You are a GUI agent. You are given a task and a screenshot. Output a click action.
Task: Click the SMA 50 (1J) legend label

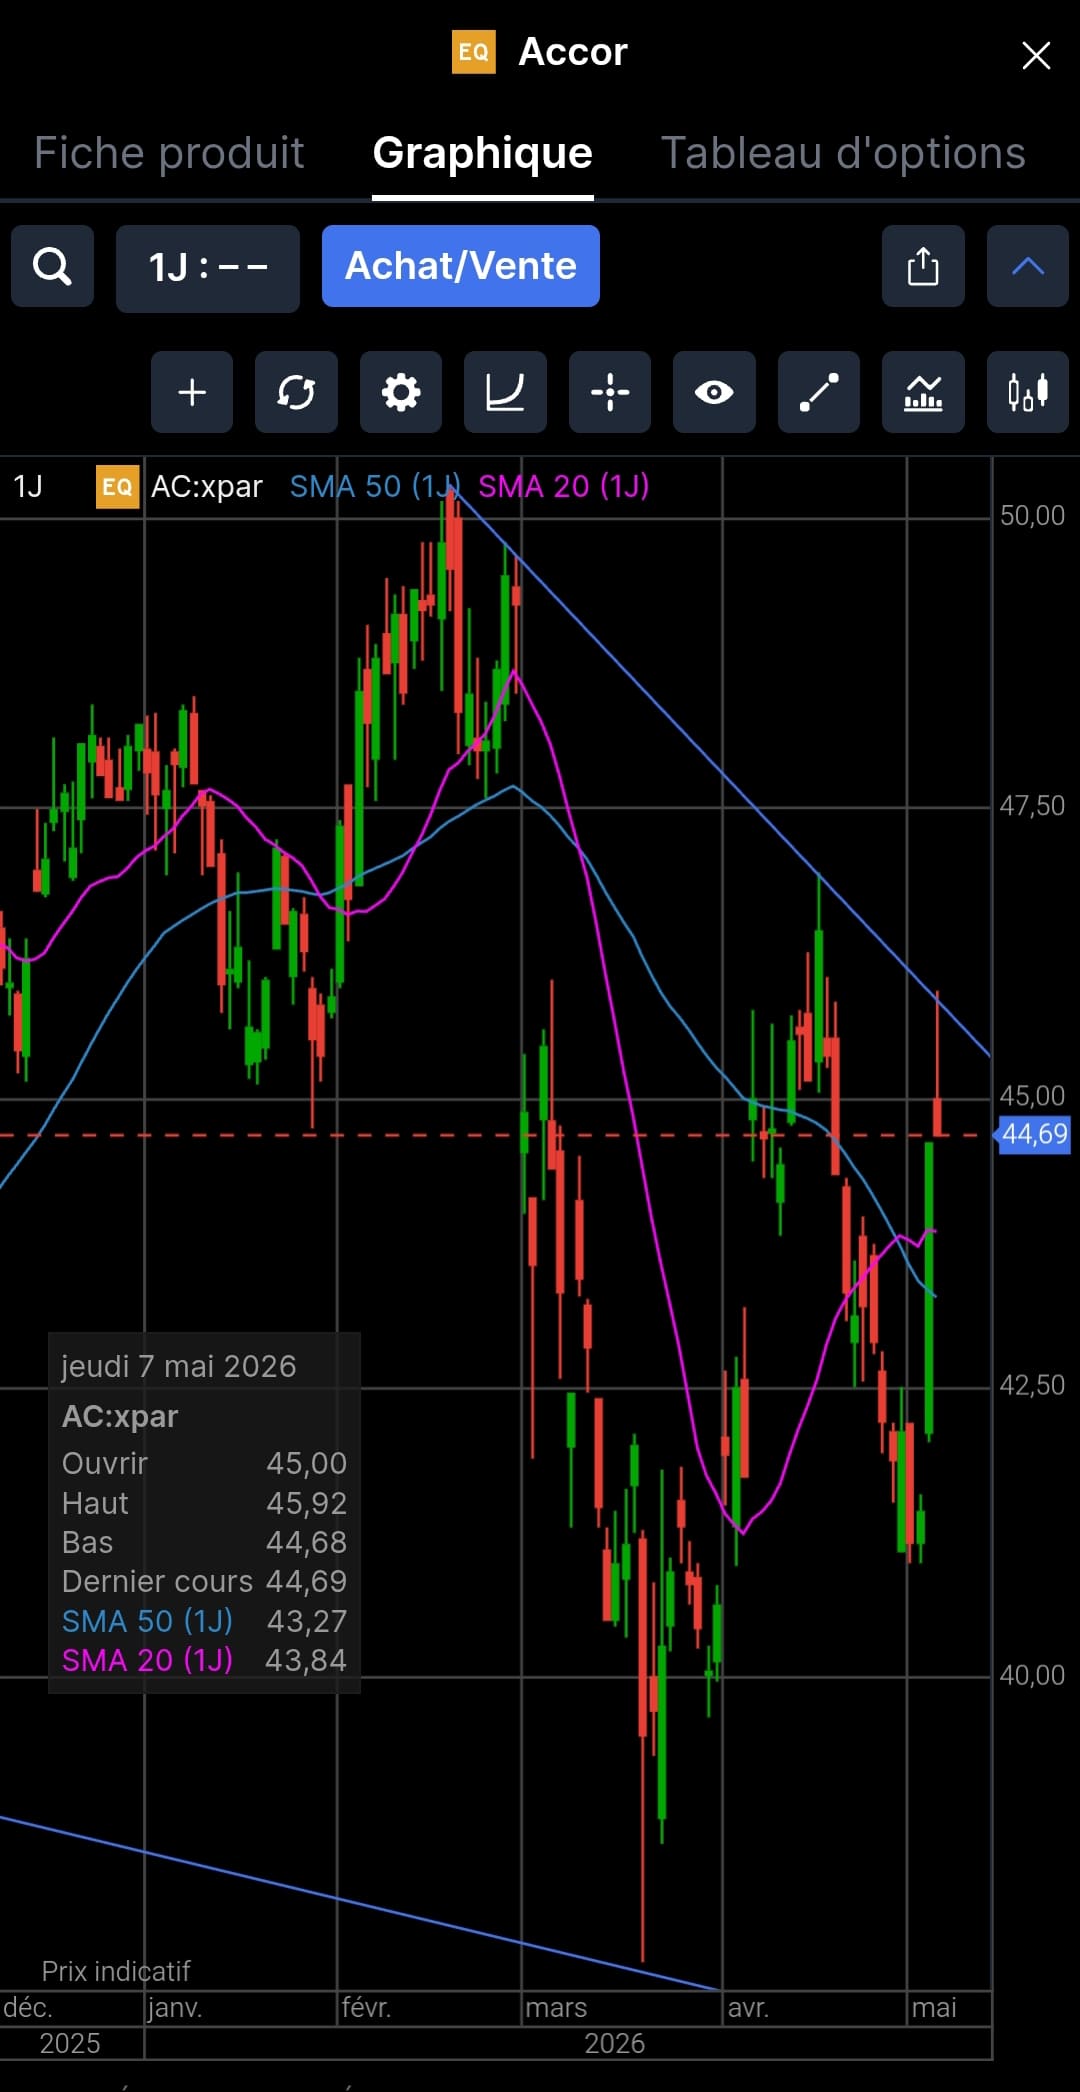375,487
